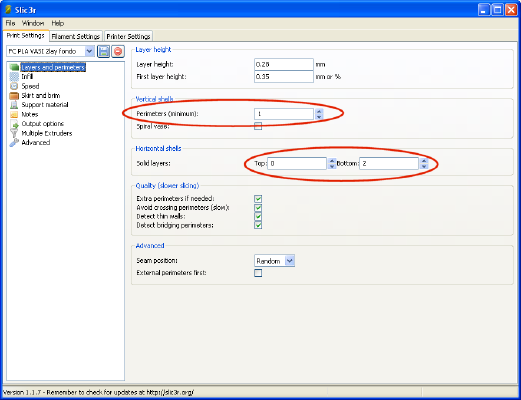Open the Support material page

(x=45, y=105)
